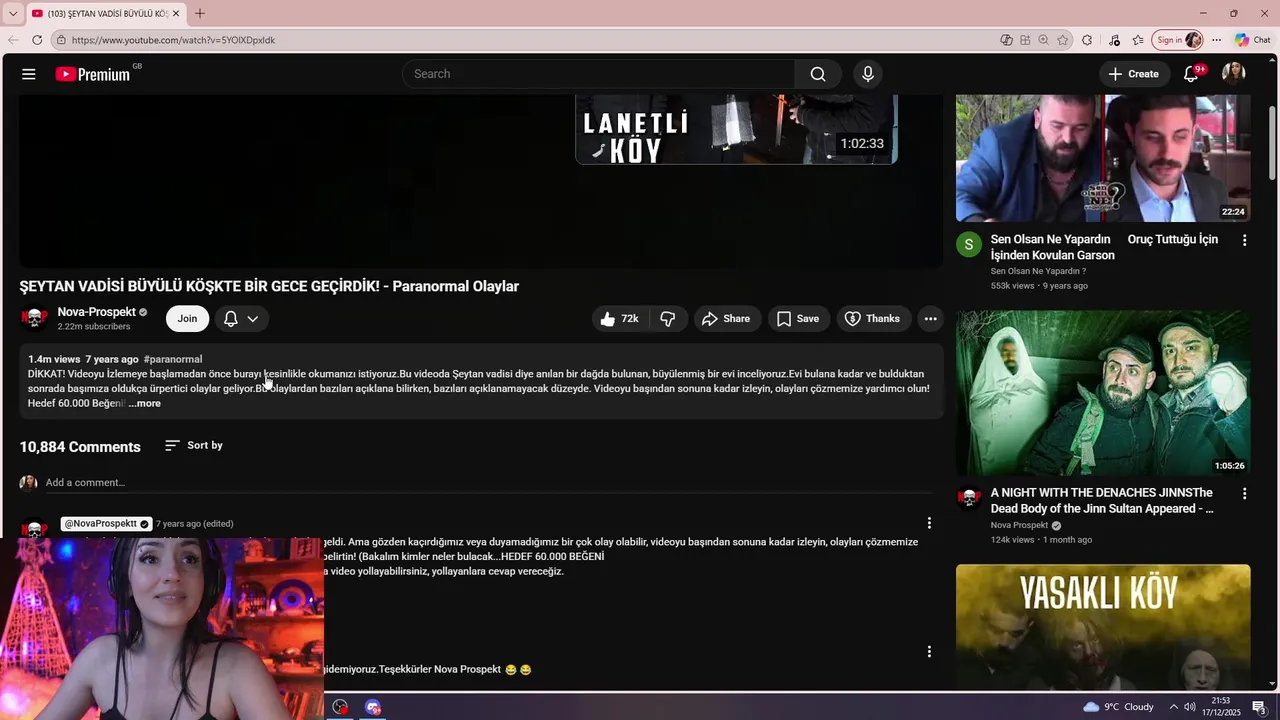Open options for Denaches Jinns video
This screenshot has width=1280, height=720.
[1244, 494]
